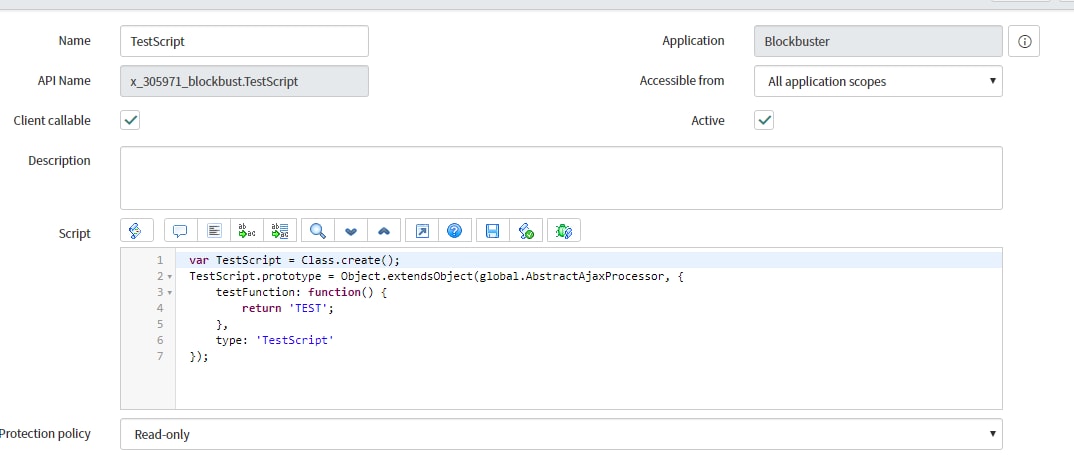Click the comment toggle speech bubble icon
This screenshot has height=462, width=1074.
181,231
